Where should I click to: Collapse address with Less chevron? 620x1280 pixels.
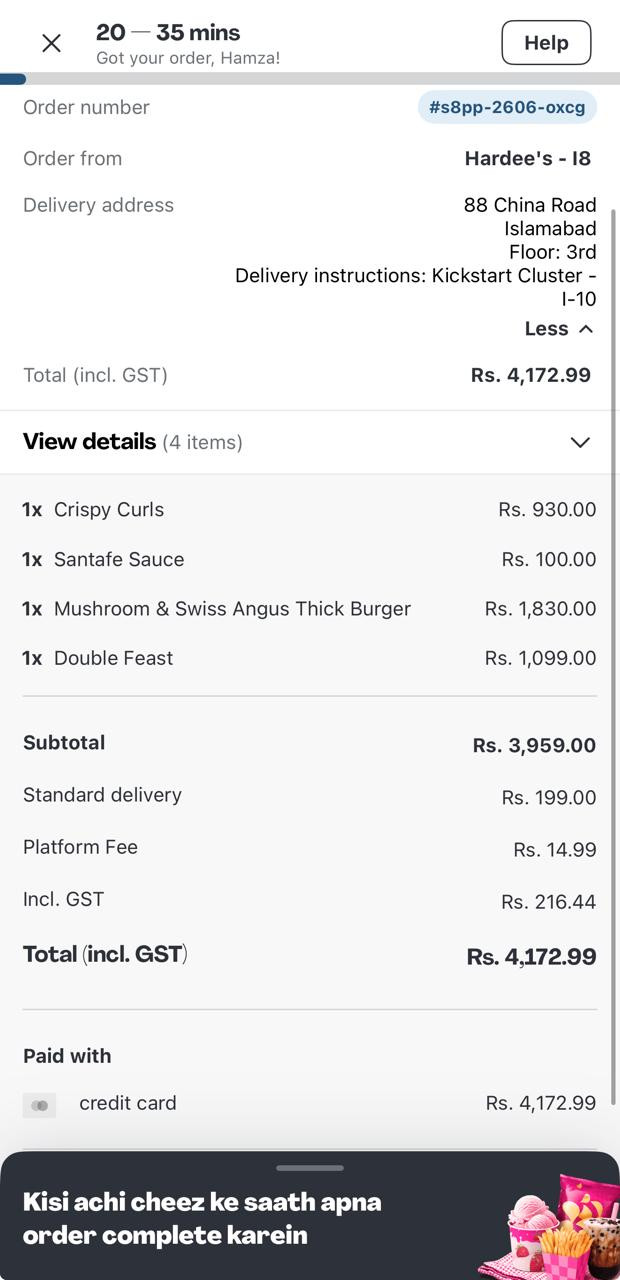click(586, 329)
